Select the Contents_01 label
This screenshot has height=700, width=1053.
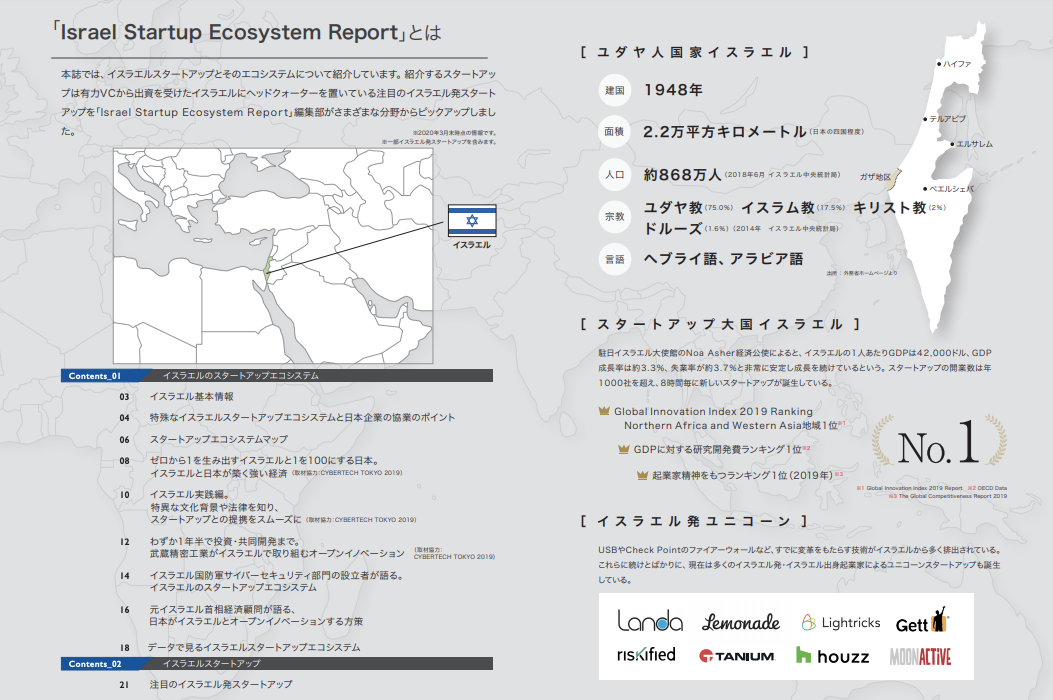pyautogui.click(x=95, y=376)
